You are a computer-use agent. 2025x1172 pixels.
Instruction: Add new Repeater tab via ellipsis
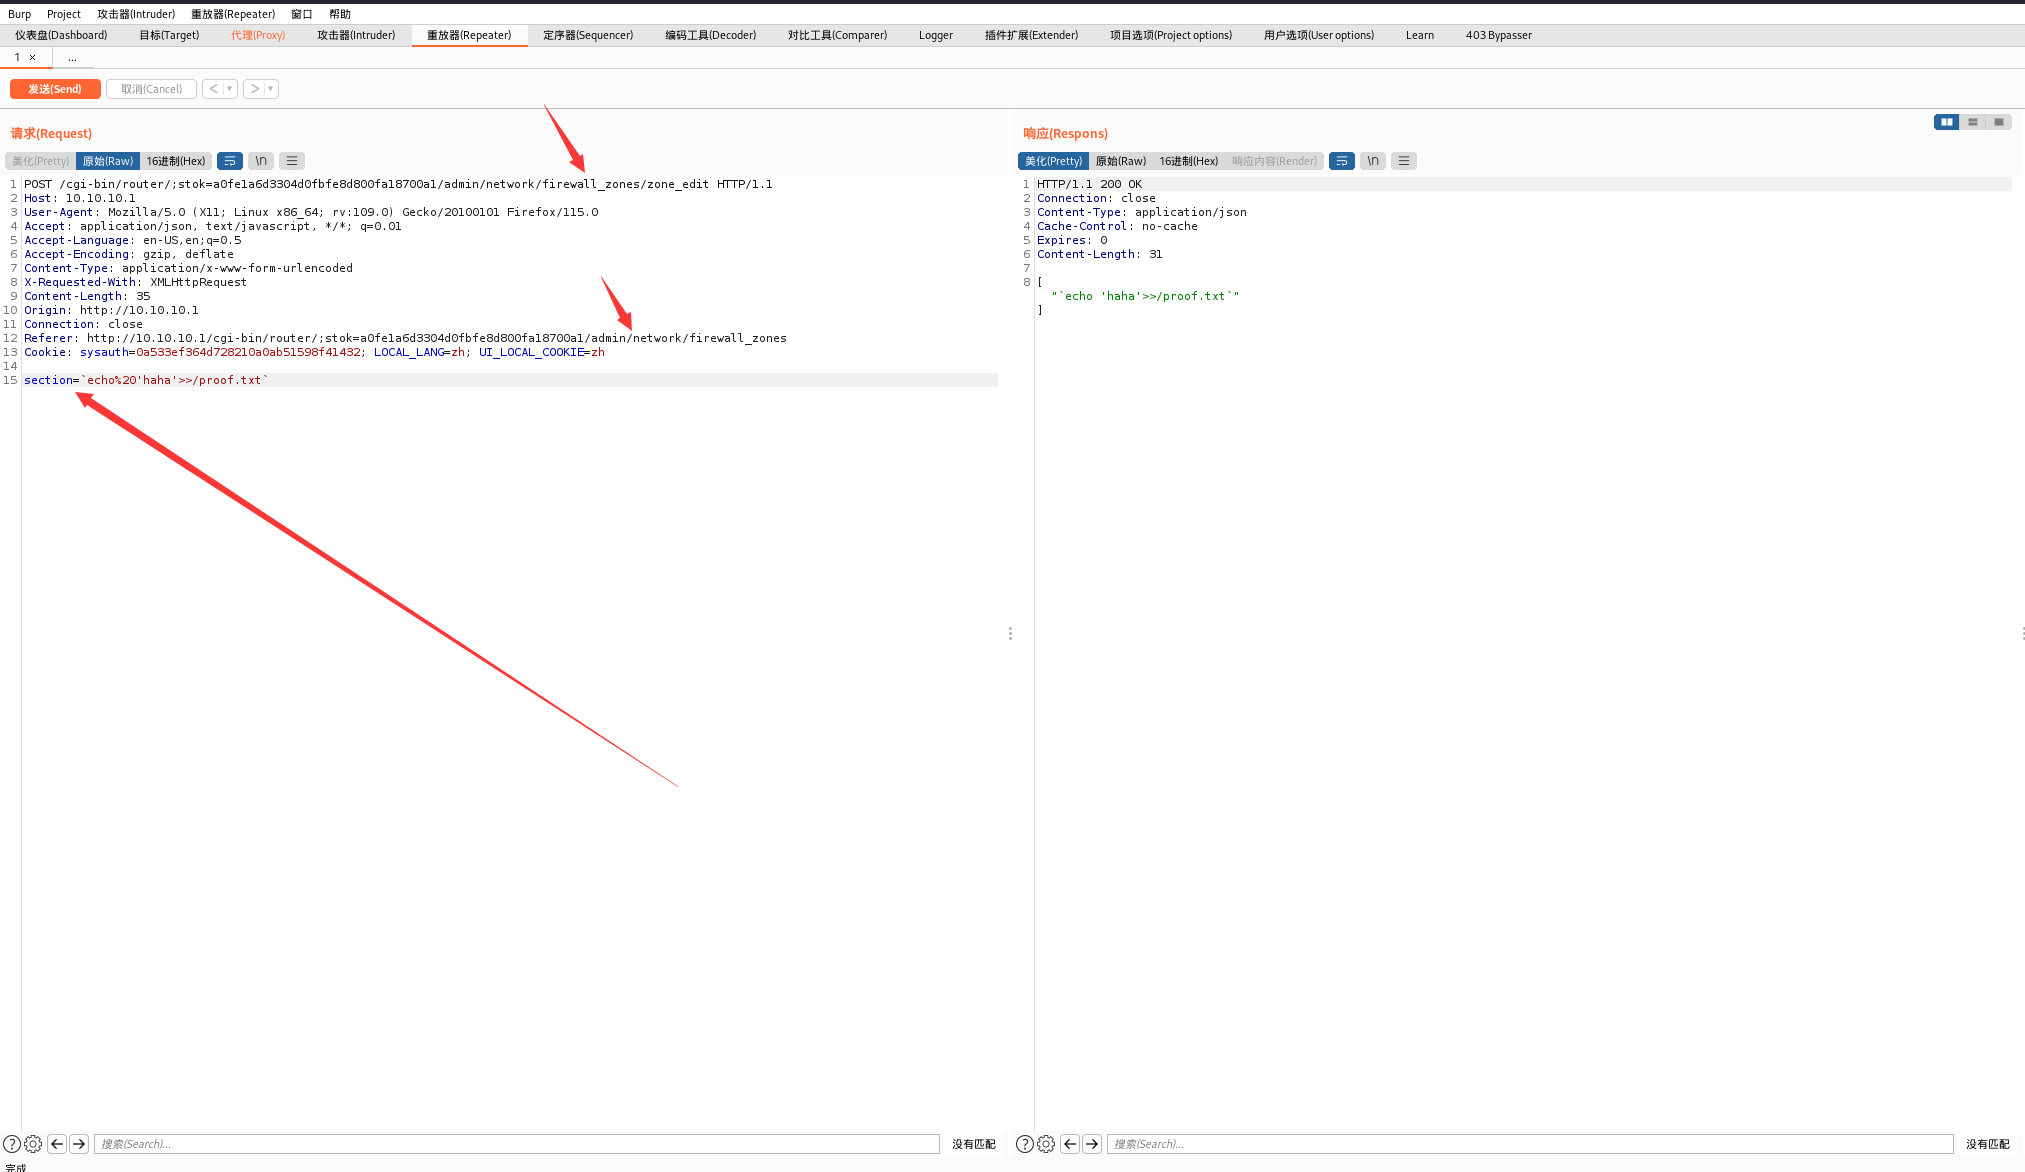[x=72, y=58]
